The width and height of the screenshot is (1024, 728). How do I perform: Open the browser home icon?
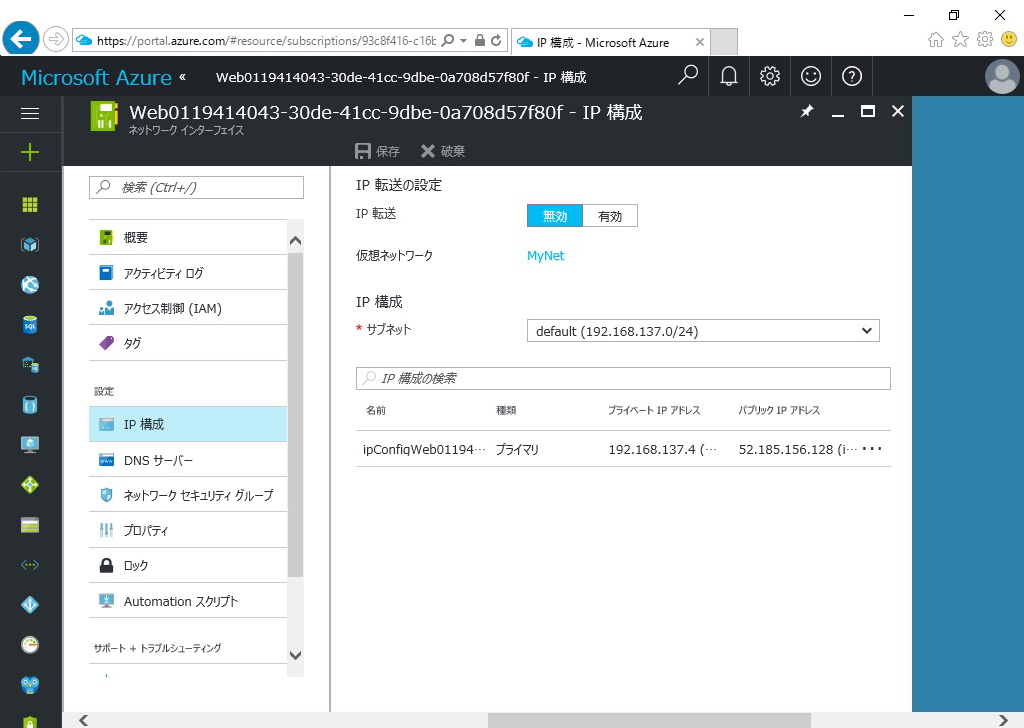(x=935, y=40)
